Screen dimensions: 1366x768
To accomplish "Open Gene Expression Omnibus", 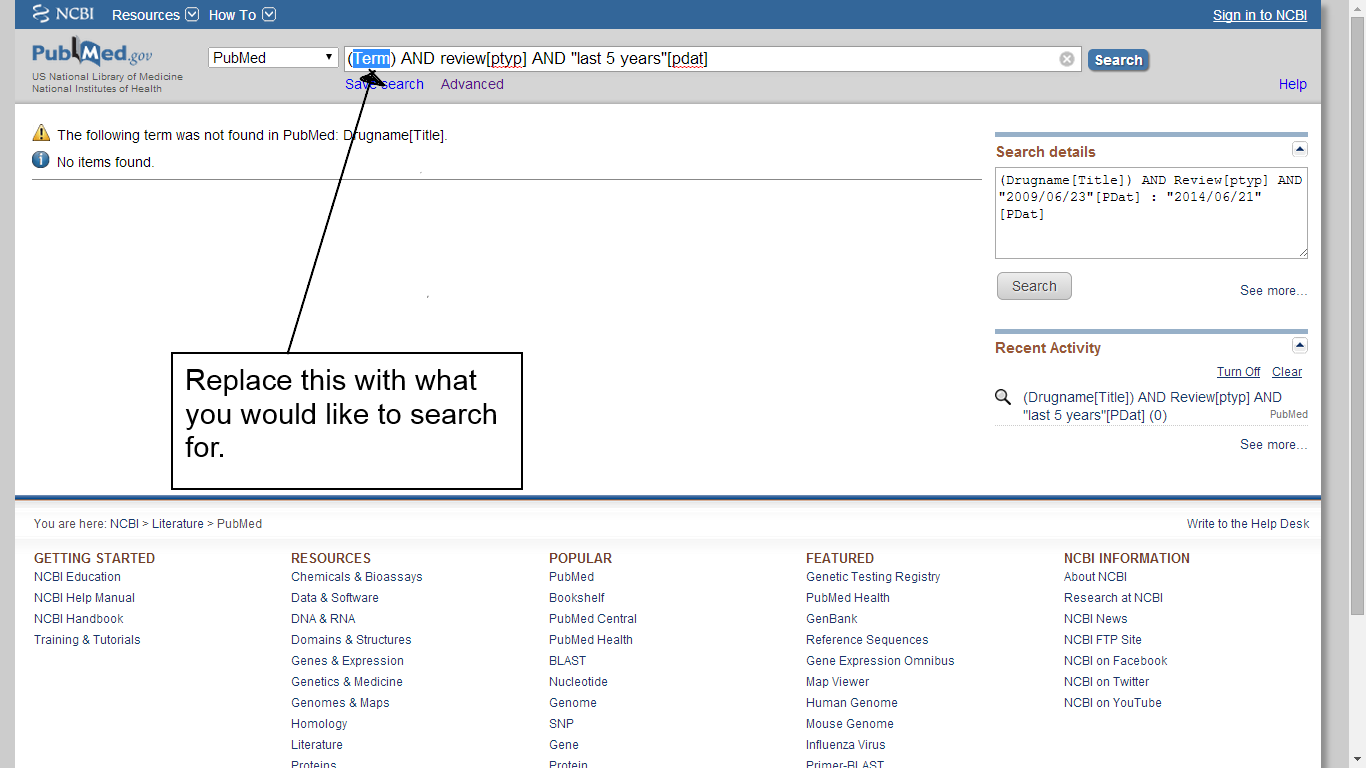I will click(880, 661).
